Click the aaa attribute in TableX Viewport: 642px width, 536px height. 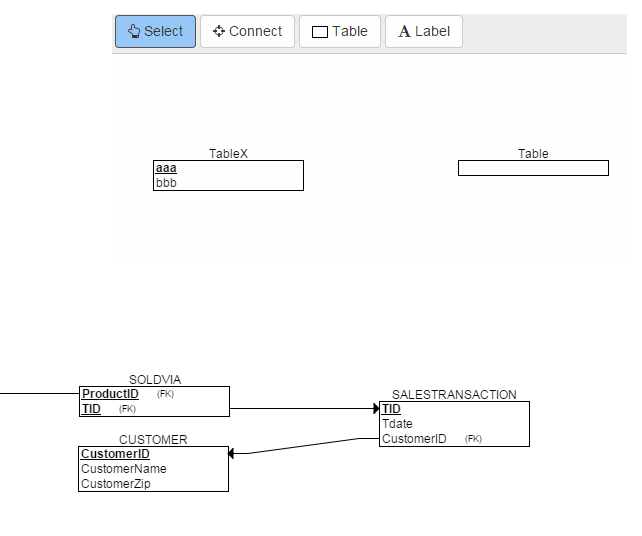166,168
